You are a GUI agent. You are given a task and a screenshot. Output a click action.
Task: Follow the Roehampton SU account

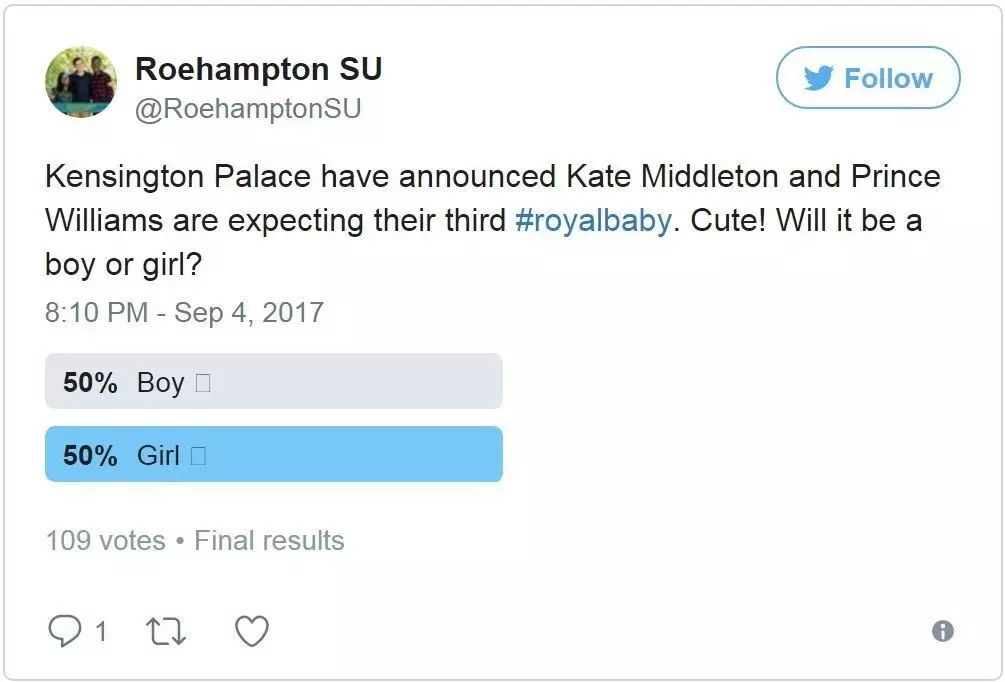tap(867, 78)
